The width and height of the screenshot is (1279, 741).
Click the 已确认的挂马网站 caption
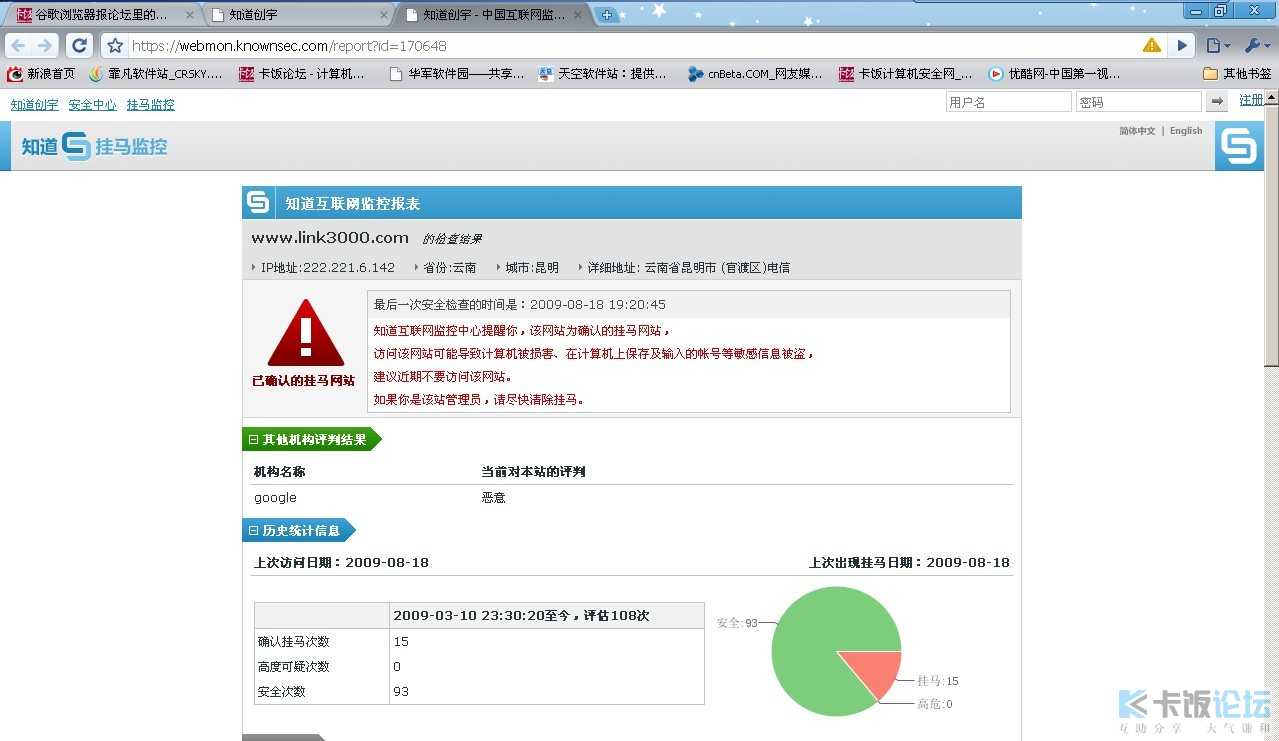[x=303, y=381]
